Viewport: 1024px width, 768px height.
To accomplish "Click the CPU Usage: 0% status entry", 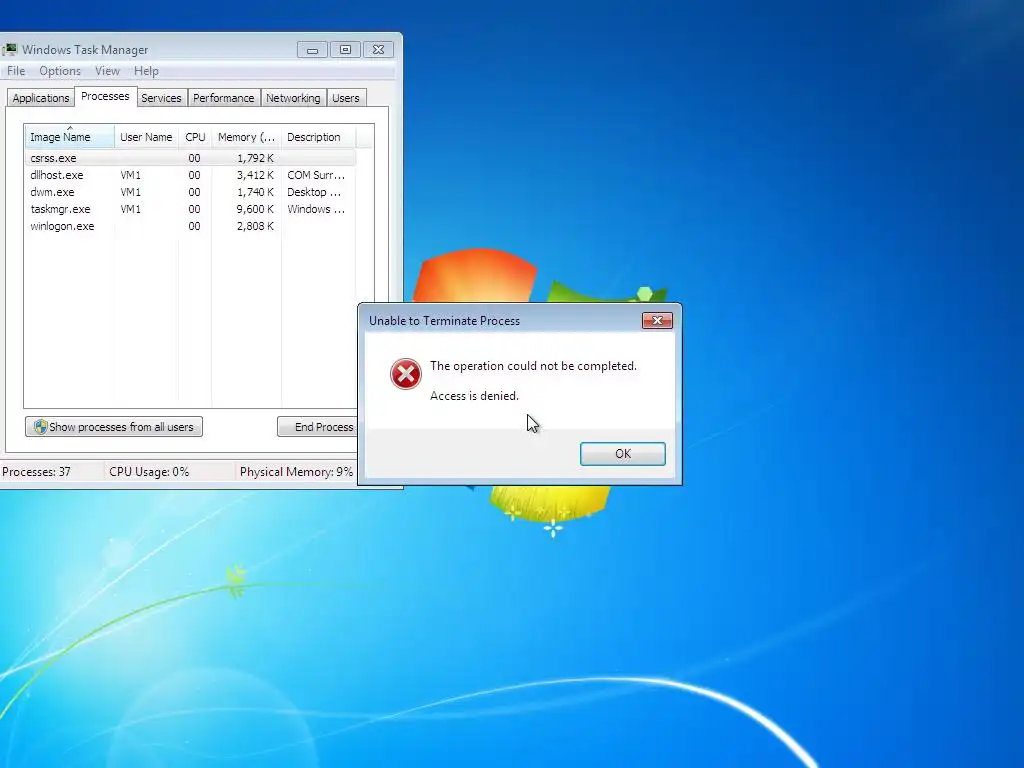I will click(149, 472).
